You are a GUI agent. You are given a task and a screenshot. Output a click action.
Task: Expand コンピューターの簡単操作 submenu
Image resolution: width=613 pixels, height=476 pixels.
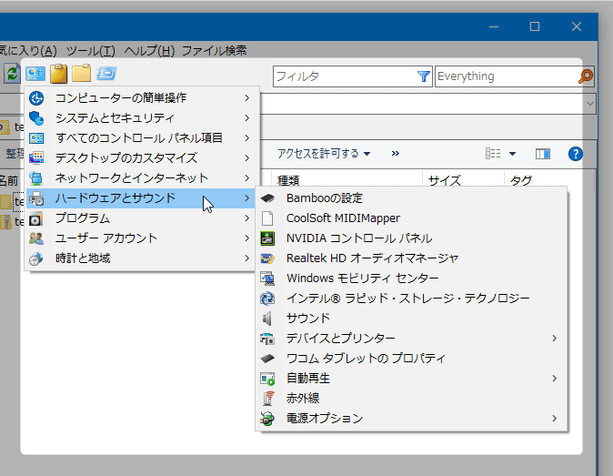click(140, 98)
